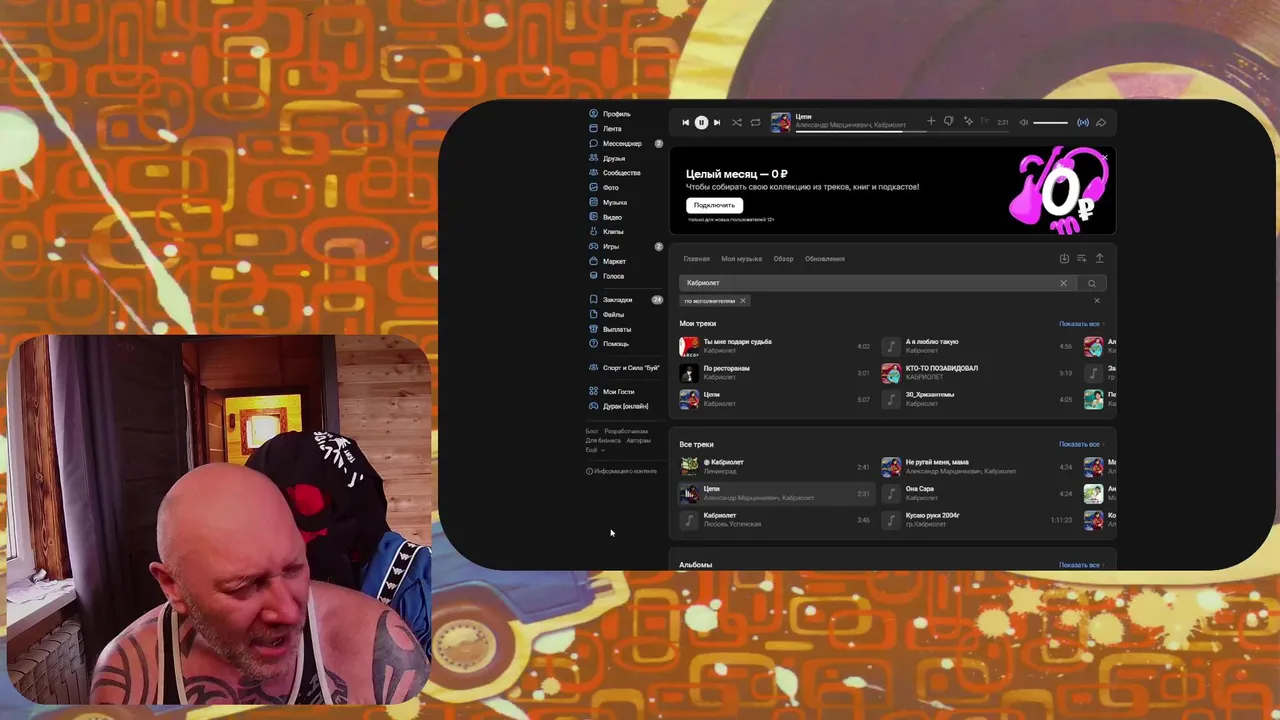The height and width of the screenshot is (720, 1280).
Task: Play Кабриолет by Любовь Успенская
Action: pos(775,520)
